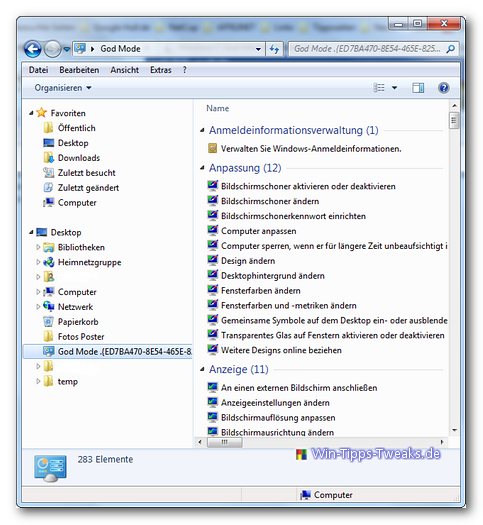This screenshot has height=525, width=483.
Task: Open the Organisieren dropdown
Action: point(63,88)
